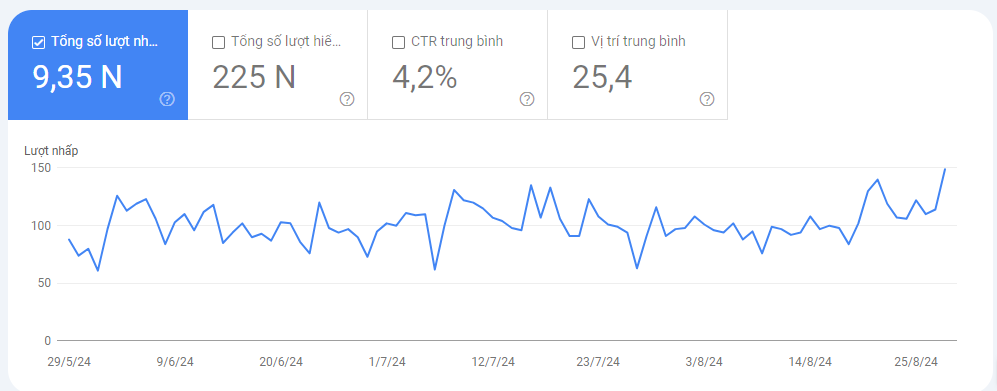Viewport: 997px width, 391px height.
Task: Select the 25,4 average position value
Action: [x=602, y=77]
